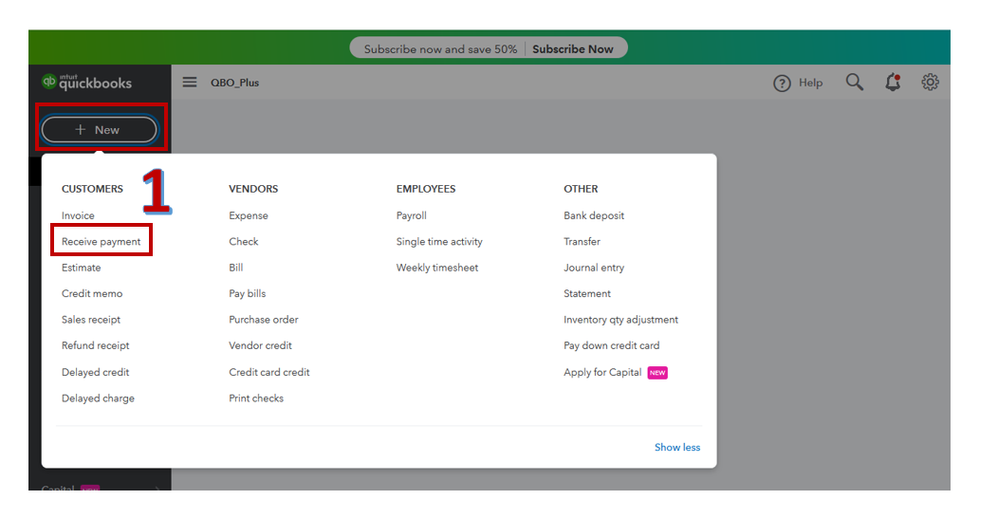Screen dimensions: 998x519
Task: Click the Subscribe now and save 50% text
Action: click(x=440, y=49)
